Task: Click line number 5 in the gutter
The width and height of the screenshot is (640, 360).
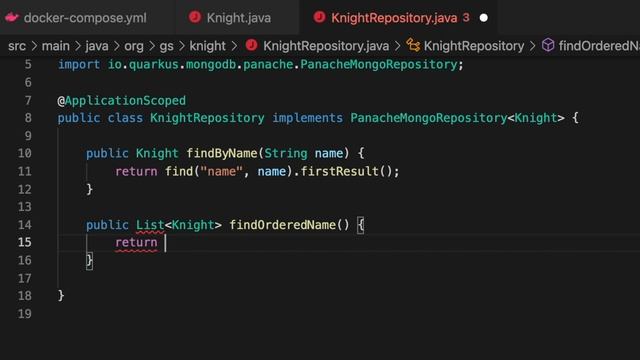Action: click(x=28, y=64)
